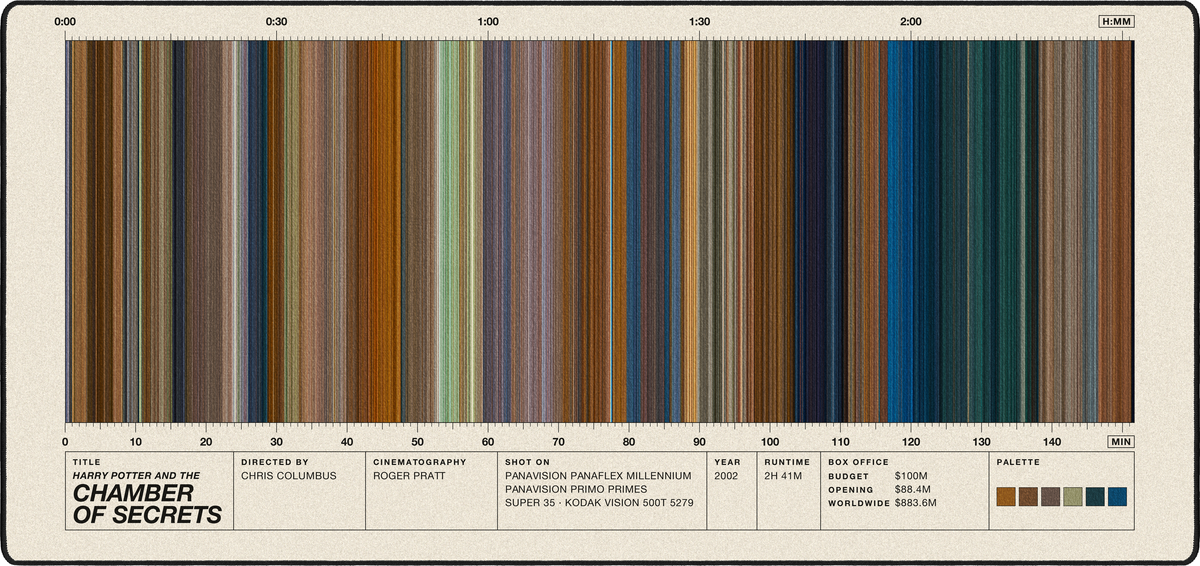
Task: Click 'PANAVISION PANAFLEX MILLENNIUM' text
Action: click(x=599, y=476)
